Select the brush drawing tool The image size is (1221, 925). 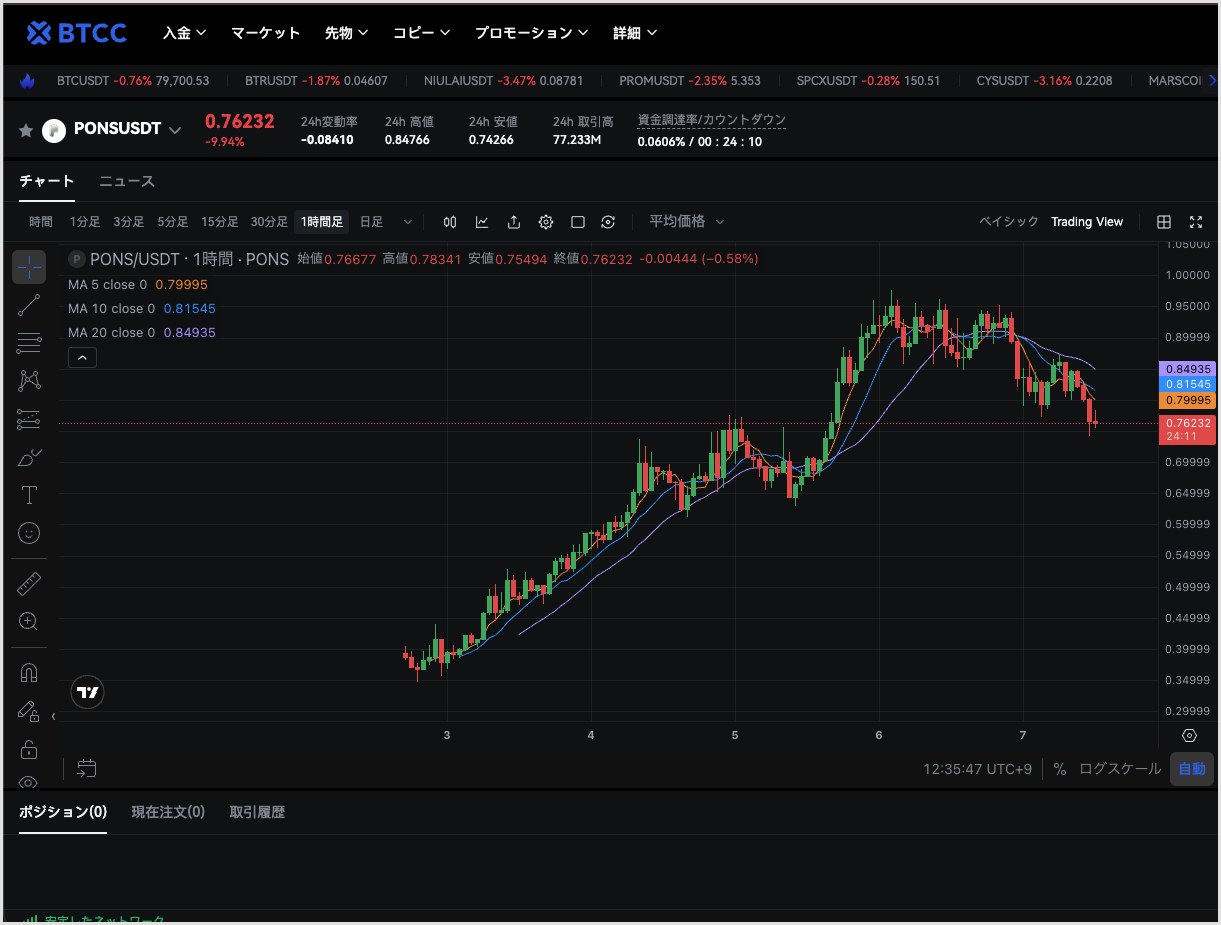29,457
